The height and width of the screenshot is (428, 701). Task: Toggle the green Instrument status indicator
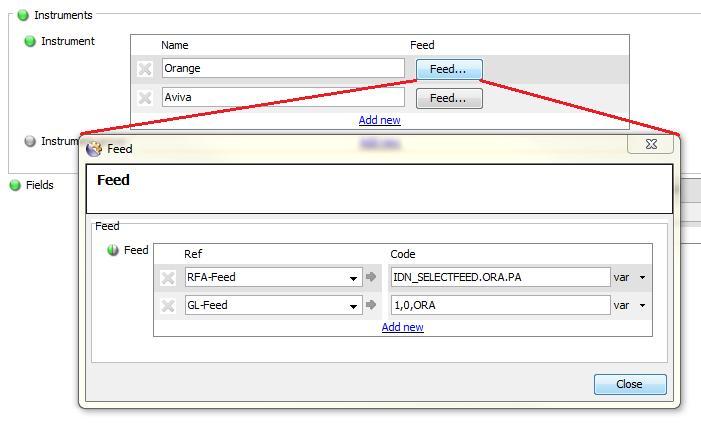(30, 41)
